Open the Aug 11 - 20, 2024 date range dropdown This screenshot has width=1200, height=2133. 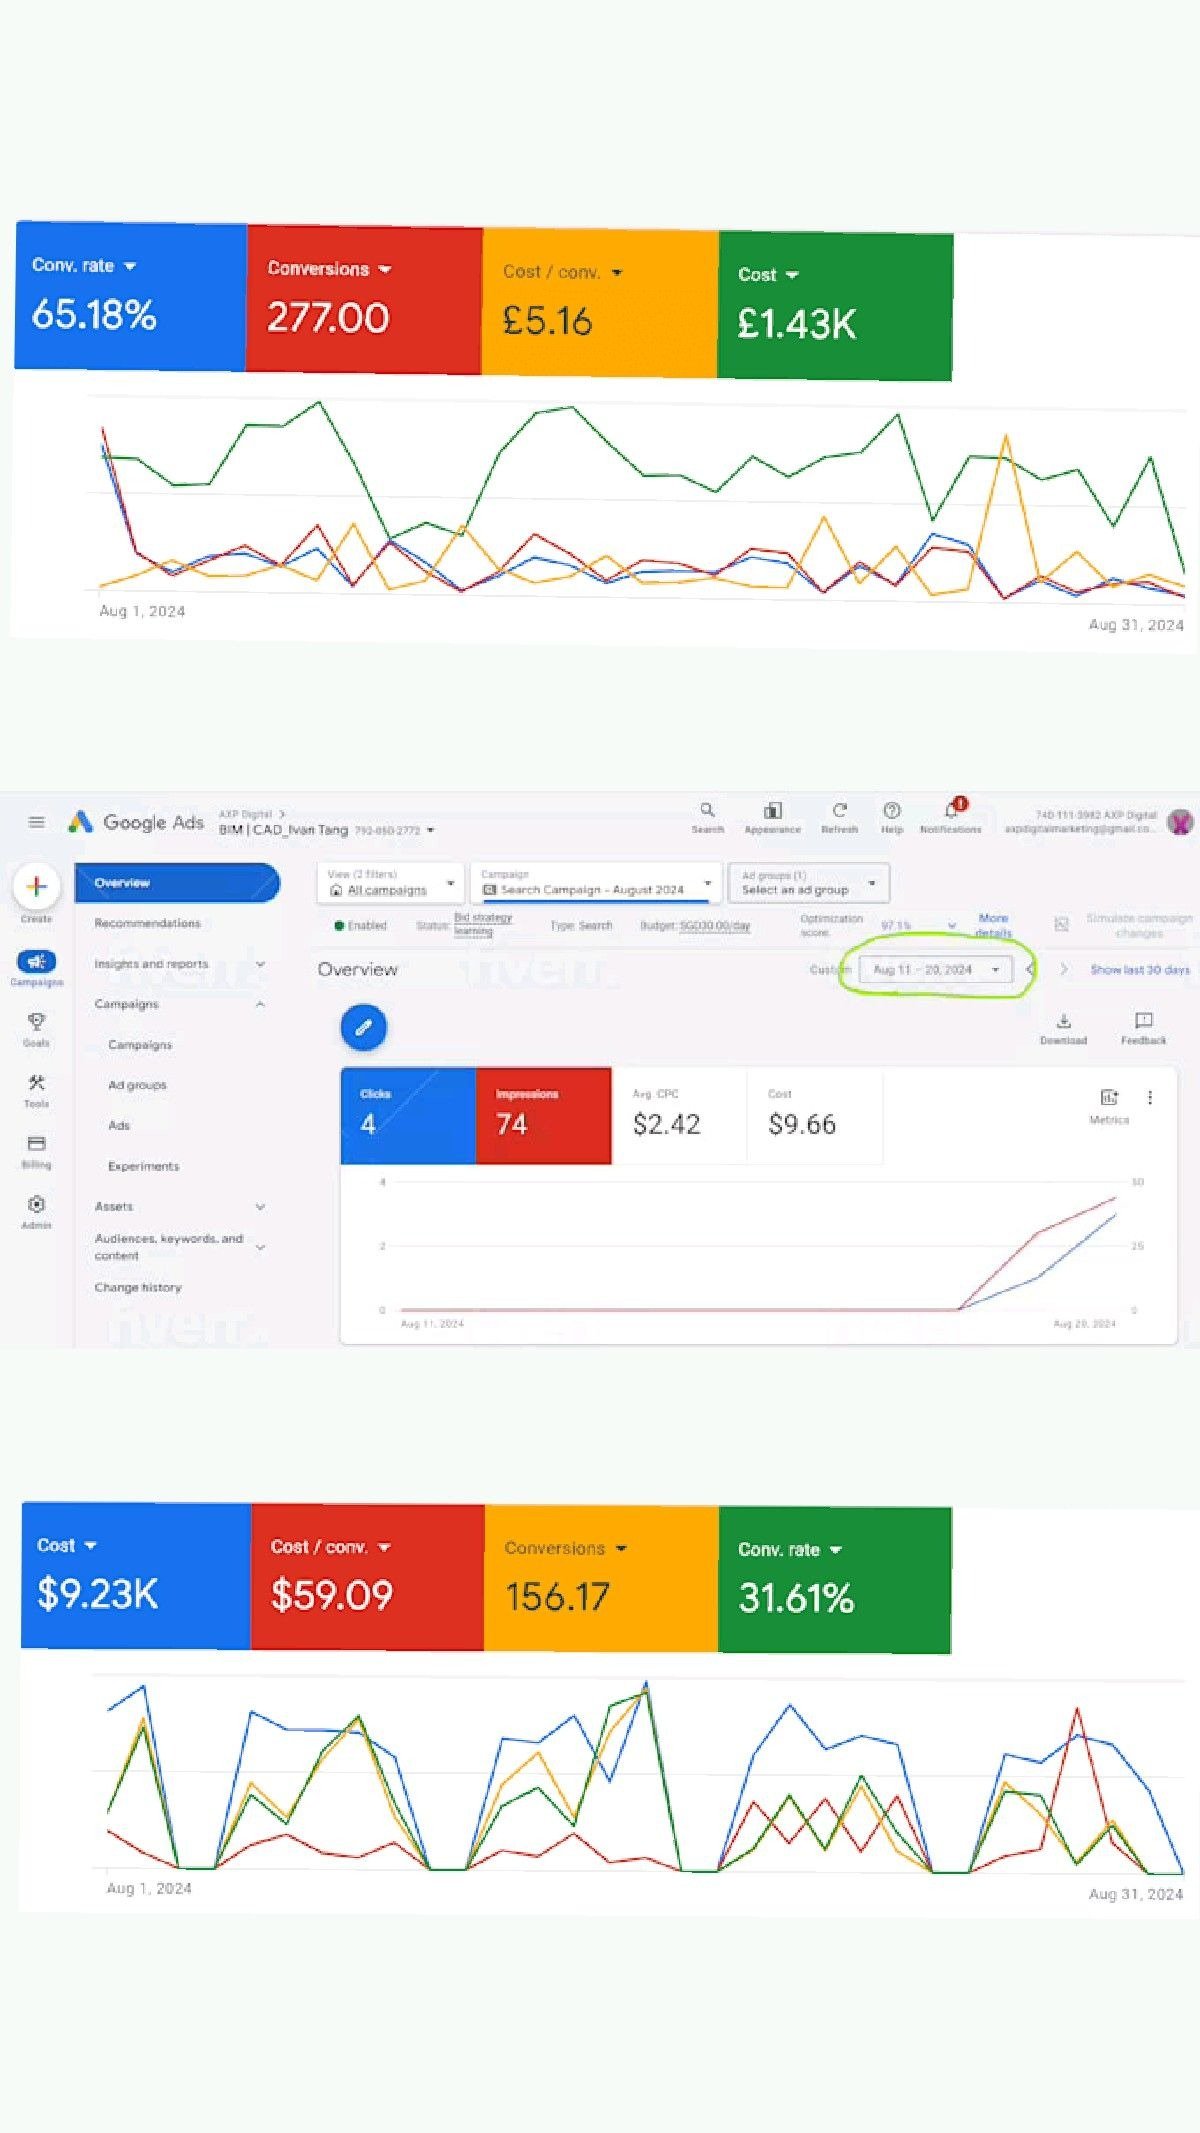935,970
